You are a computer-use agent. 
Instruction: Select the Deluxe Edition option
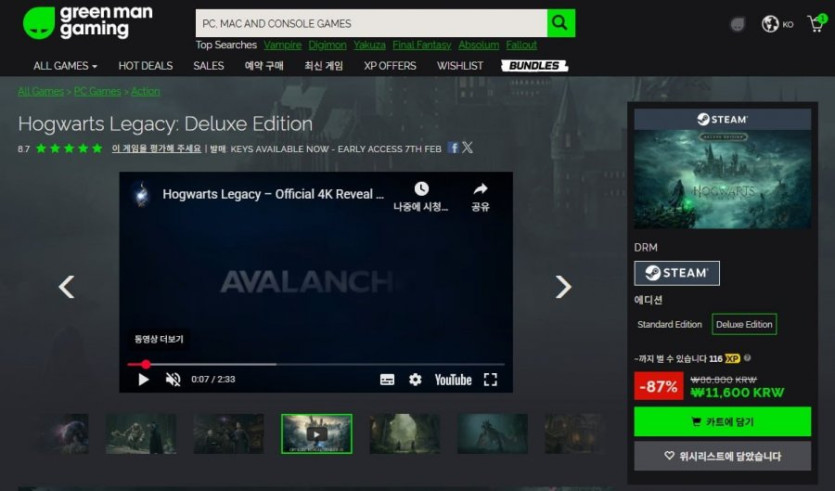tap(744, 325)
